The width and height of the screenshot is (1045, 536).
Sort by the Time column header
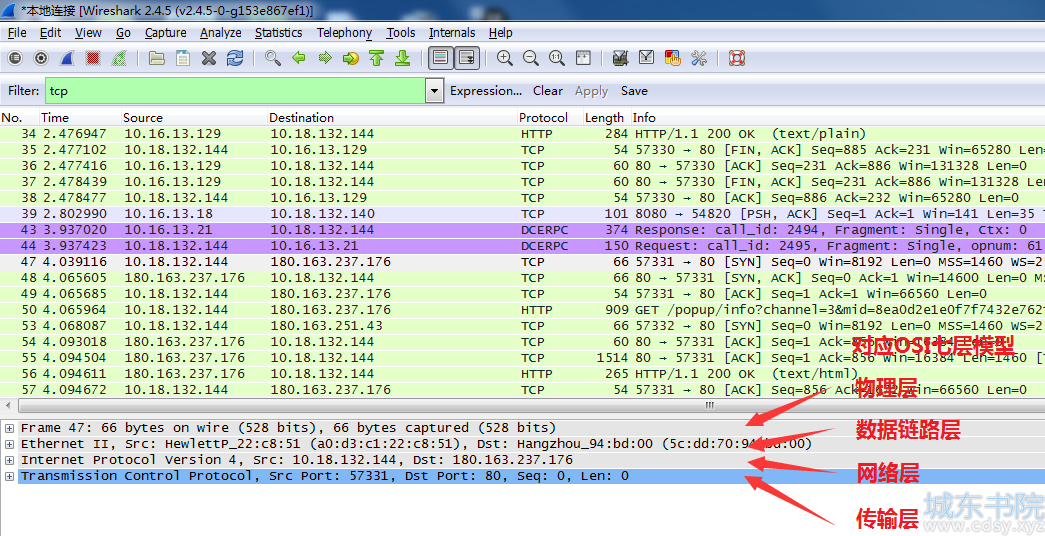[x=80, y=117]
